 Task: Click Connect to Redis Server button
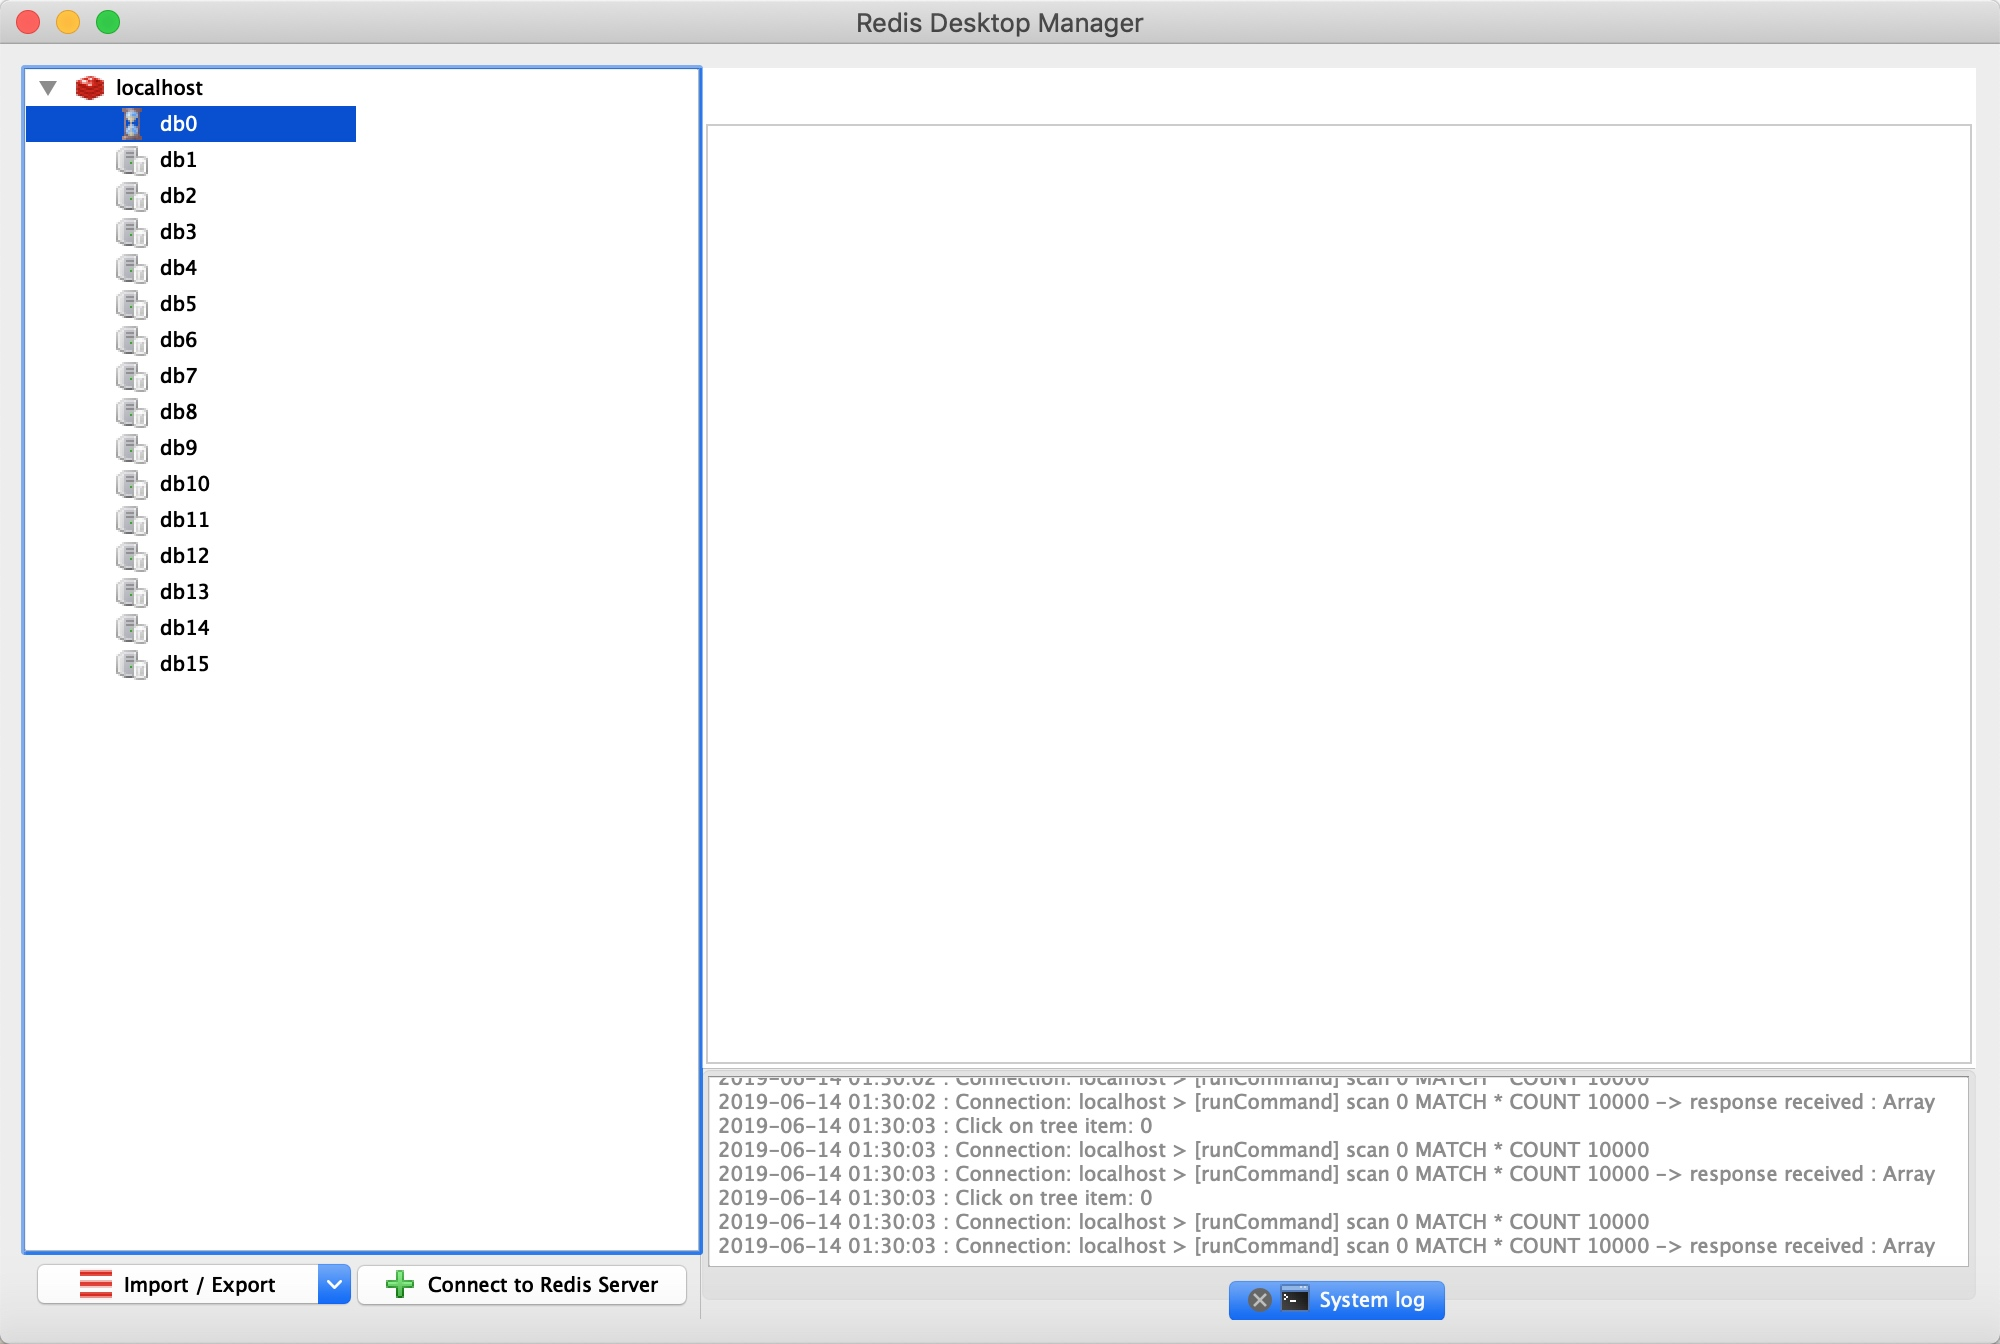(x=522, y=1284)
